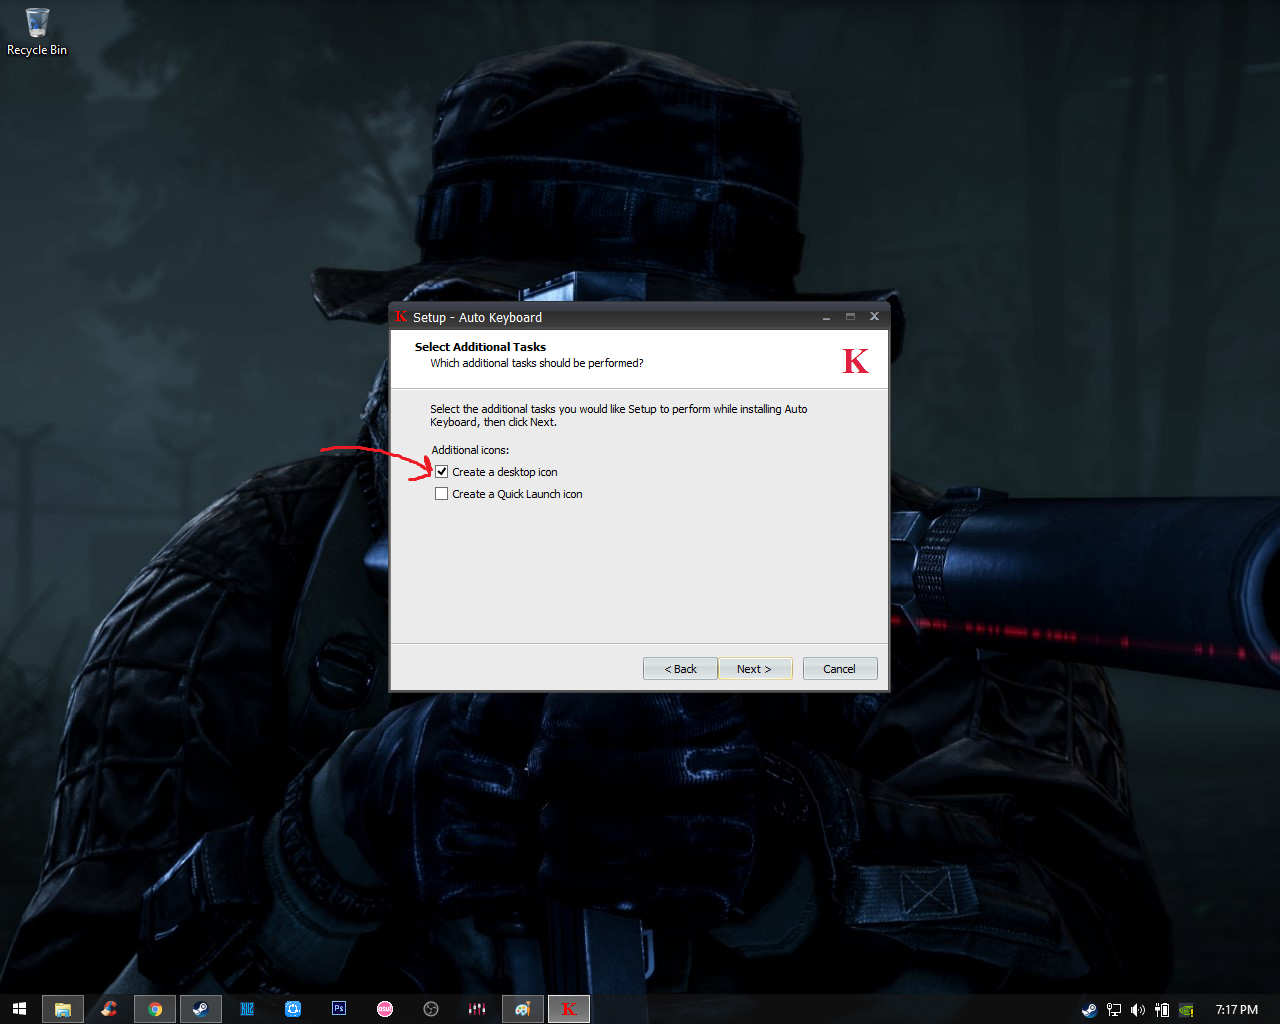
Task: Open the clock showing 7:17 PM
Action: pyautogui.click(x=1237, y=1010)
